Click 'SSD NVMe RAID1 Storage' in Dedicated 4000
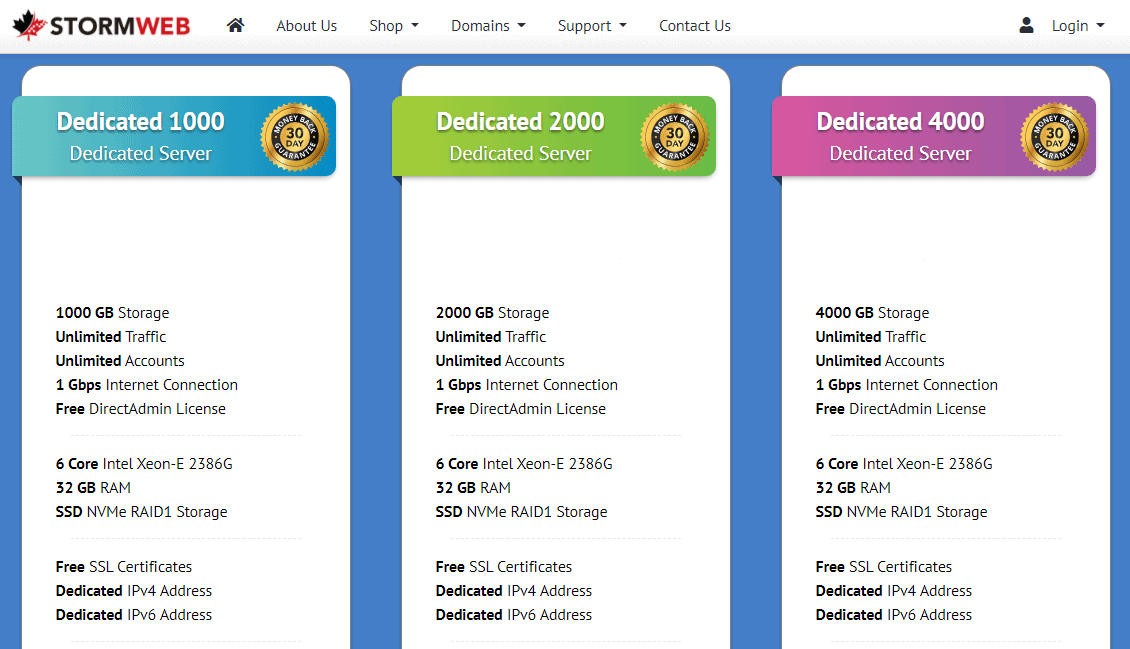Image resolution: width=1130 pixels, height=649 pixels. point(902,511)
